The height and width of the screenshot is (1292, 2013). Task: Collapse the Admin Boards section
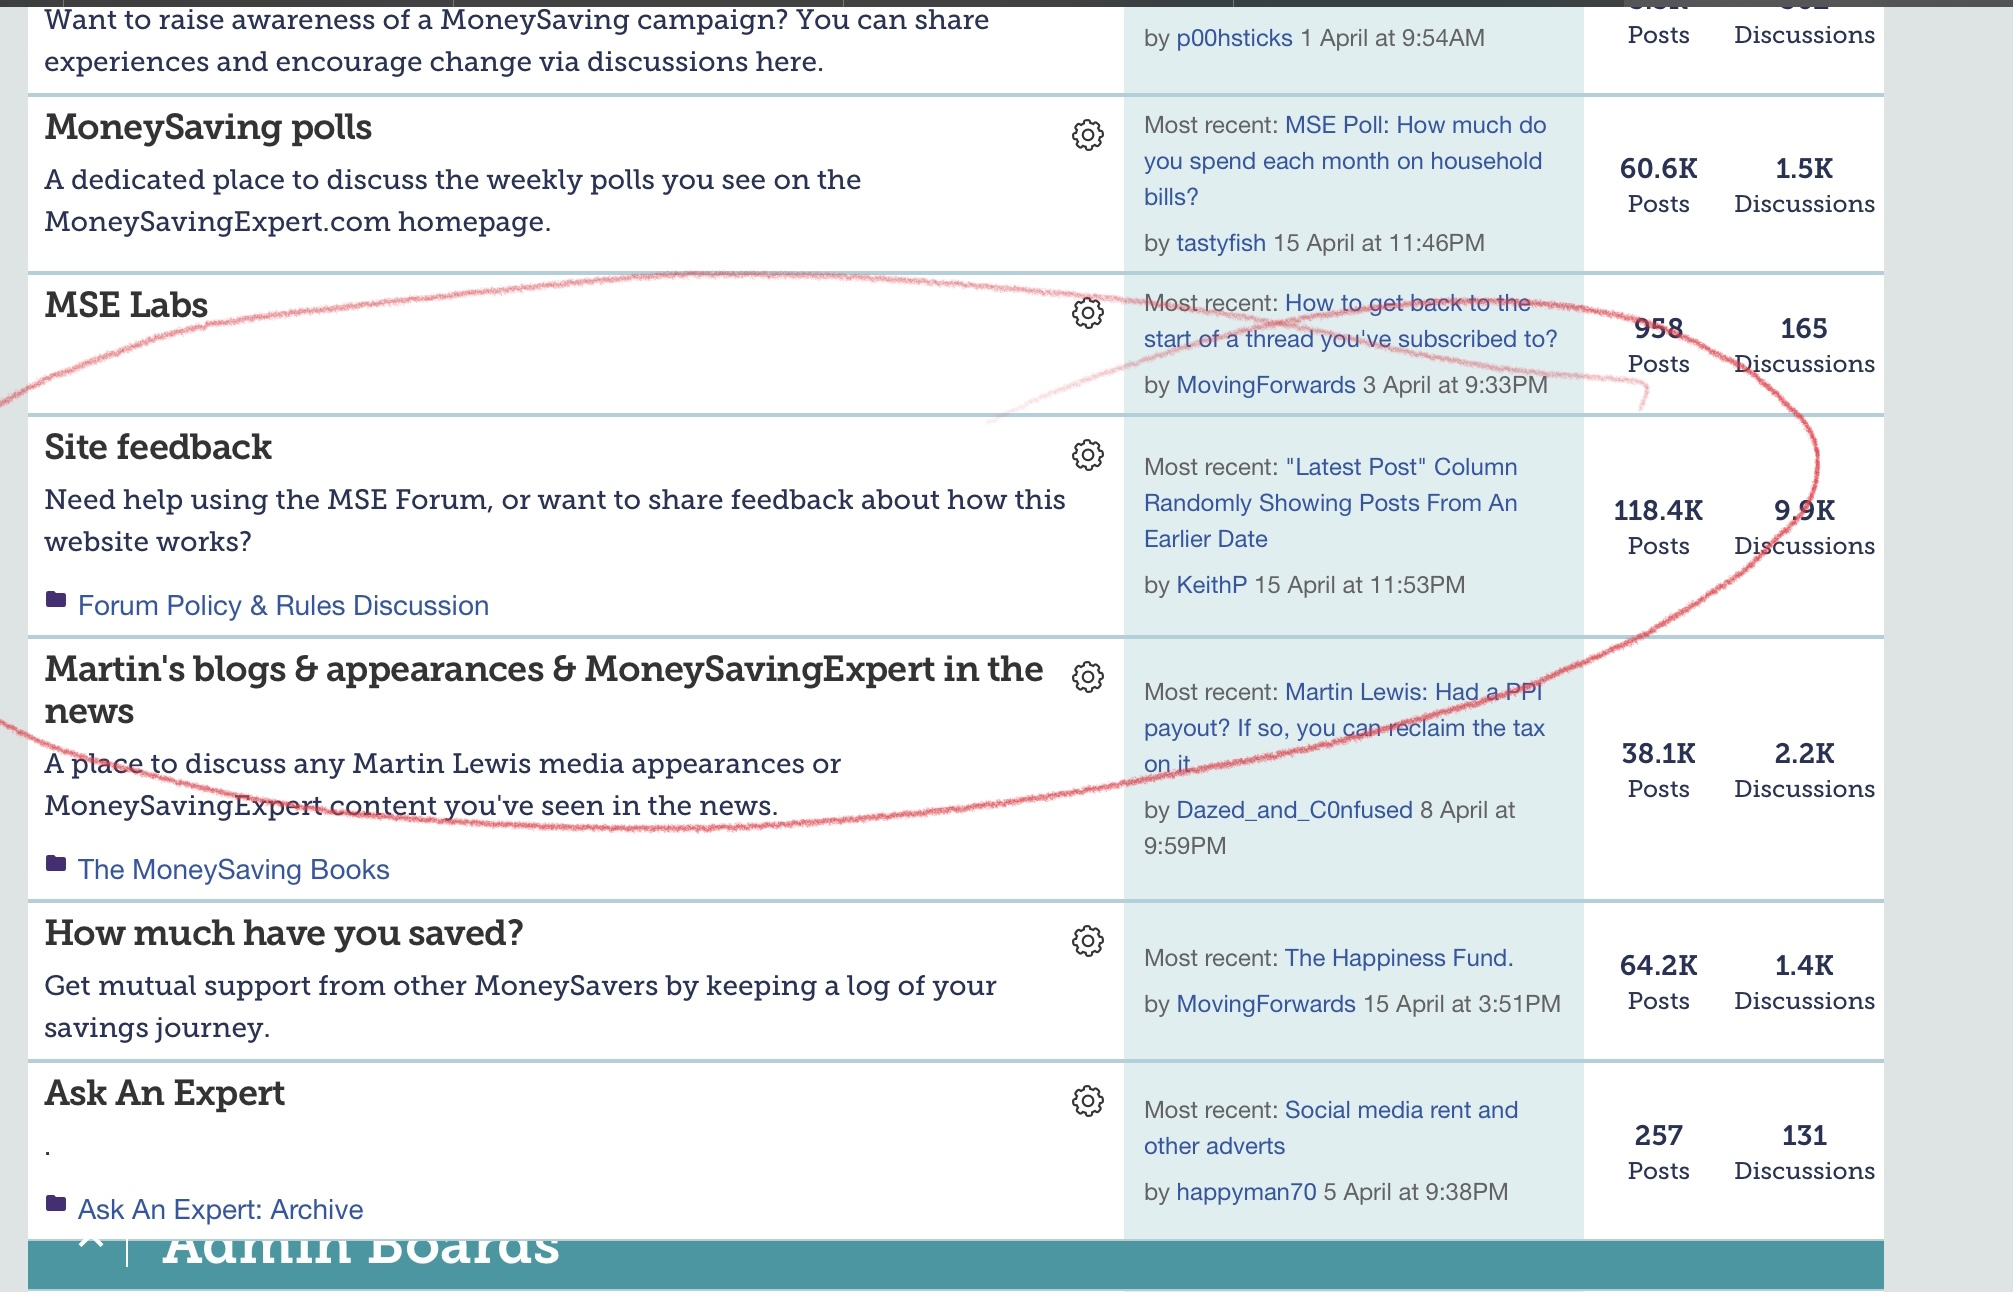(x=91, y=1243)
